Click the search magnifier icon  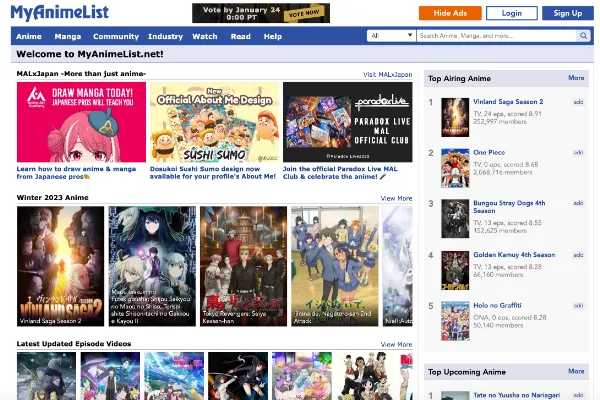(x=583, y=36)
